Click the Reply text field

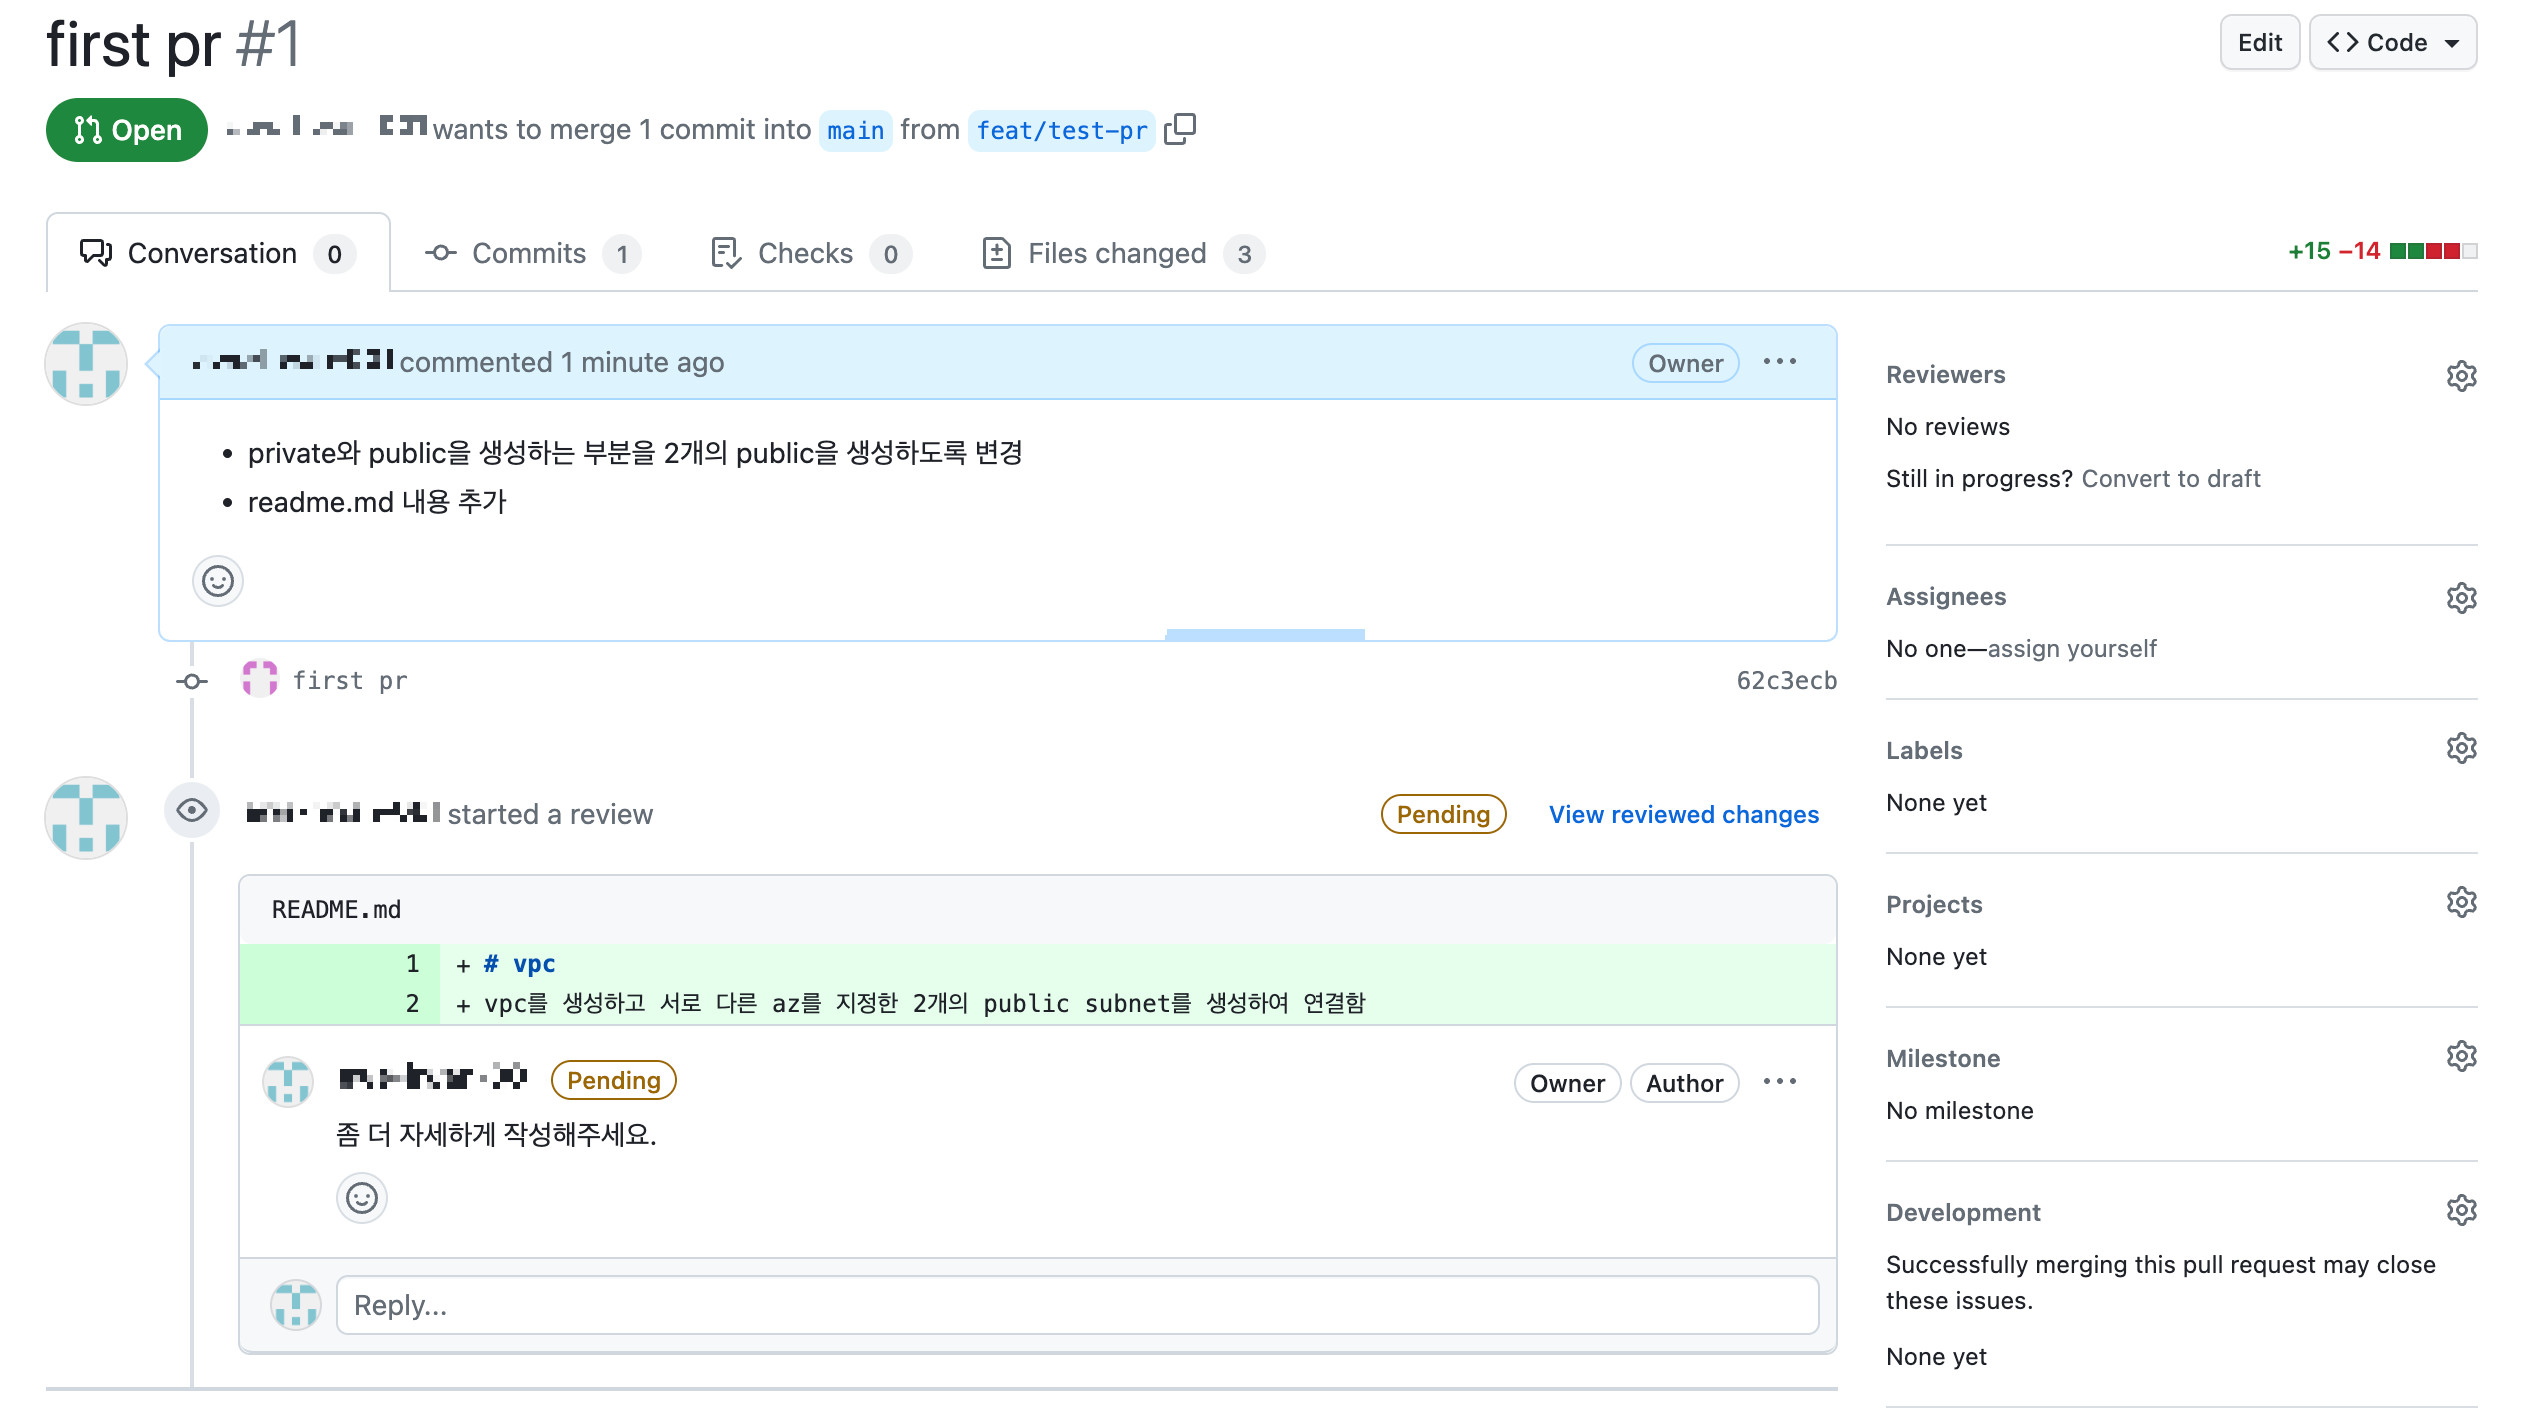(x=1076, y=1305)
